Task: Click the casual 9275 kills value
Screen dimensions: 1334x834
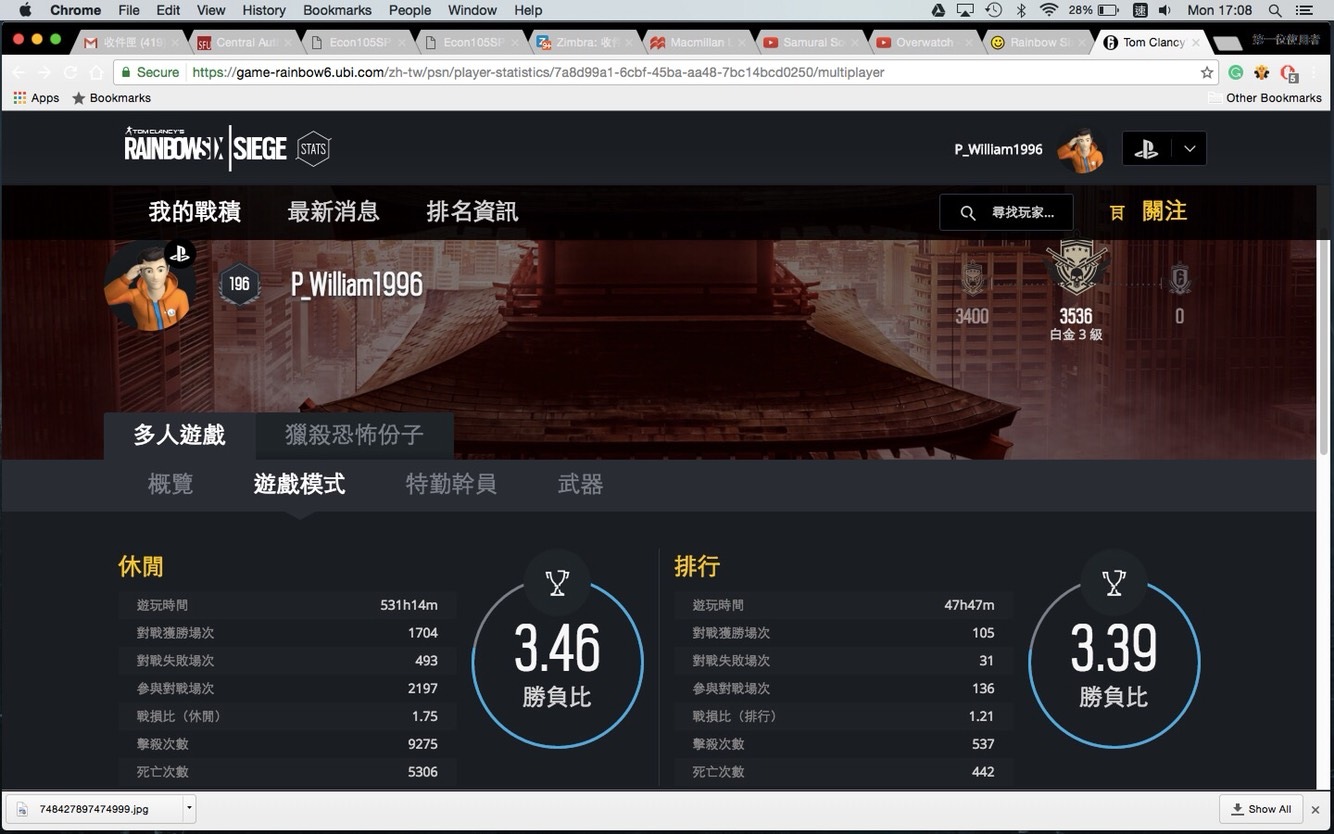Action: click(423, 744)
